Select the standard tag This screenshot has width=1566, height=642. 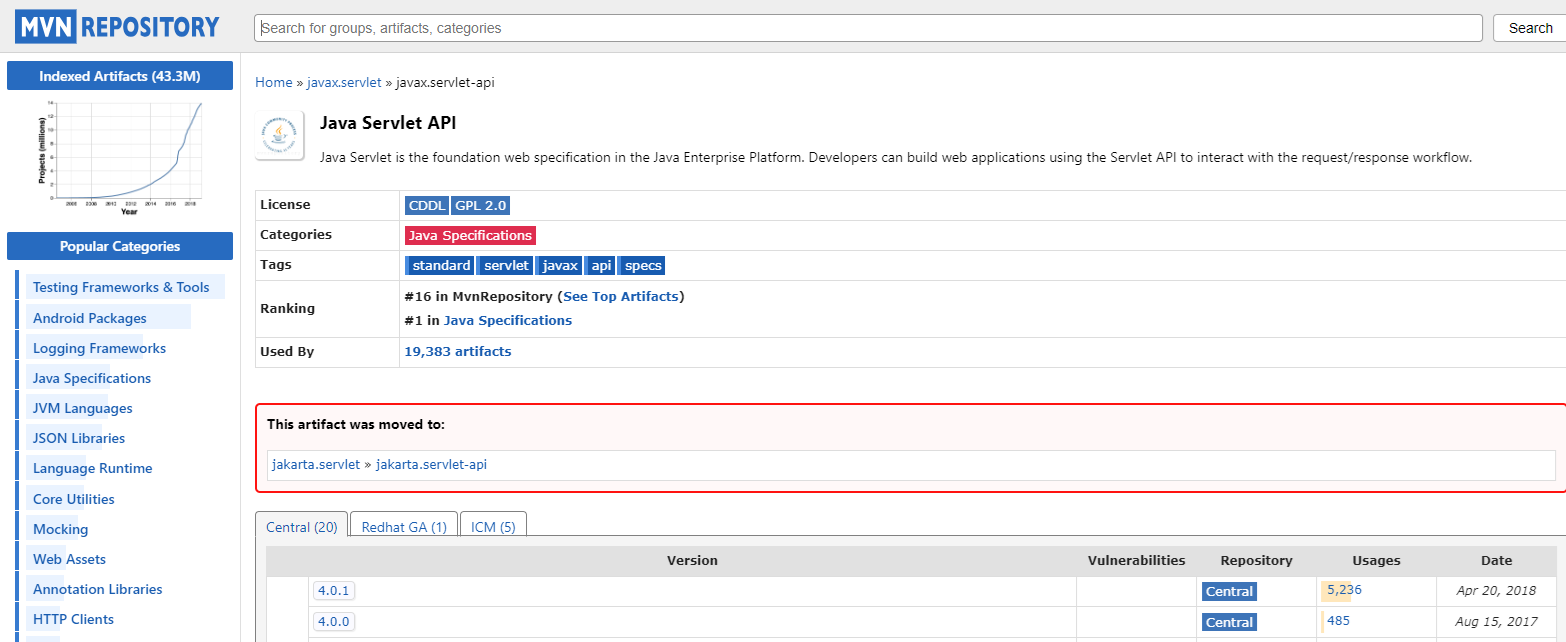point(440,265)
